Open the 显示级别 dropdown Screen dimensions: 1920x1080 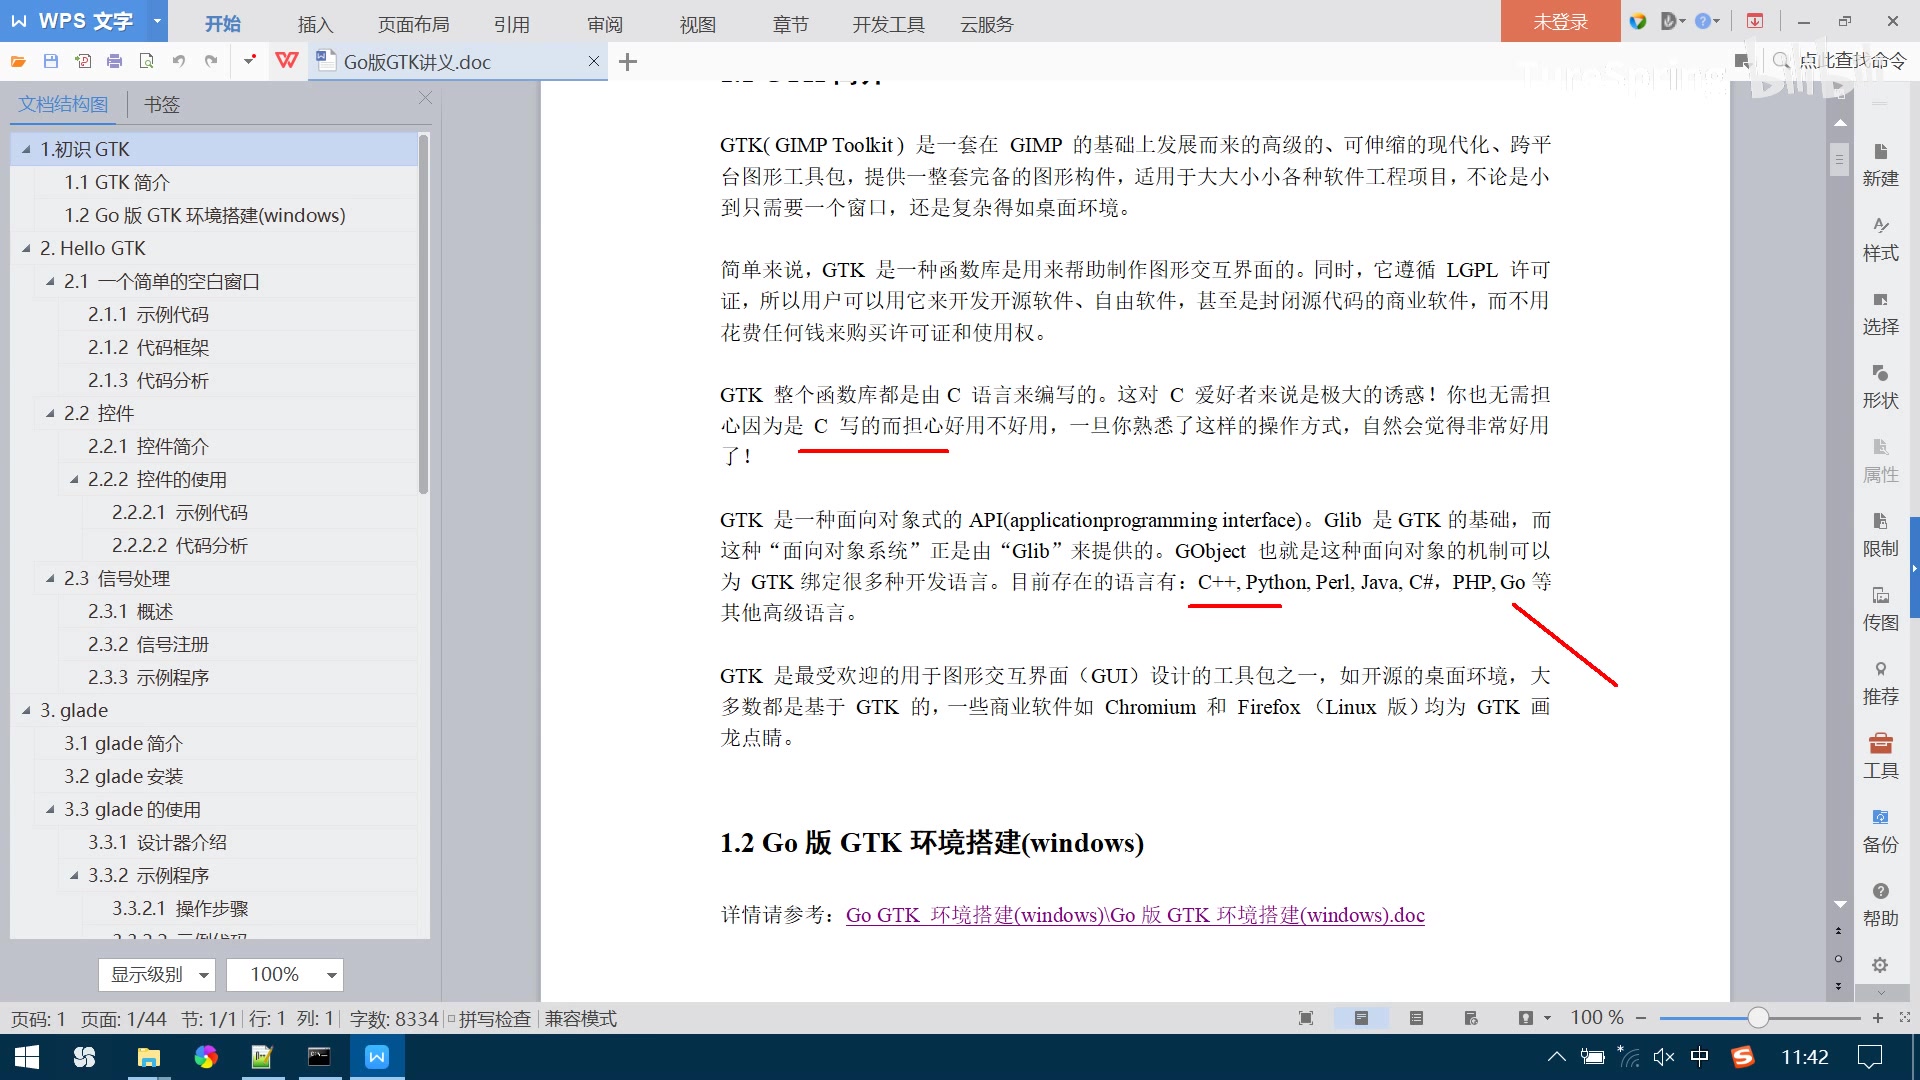(157, 974)
